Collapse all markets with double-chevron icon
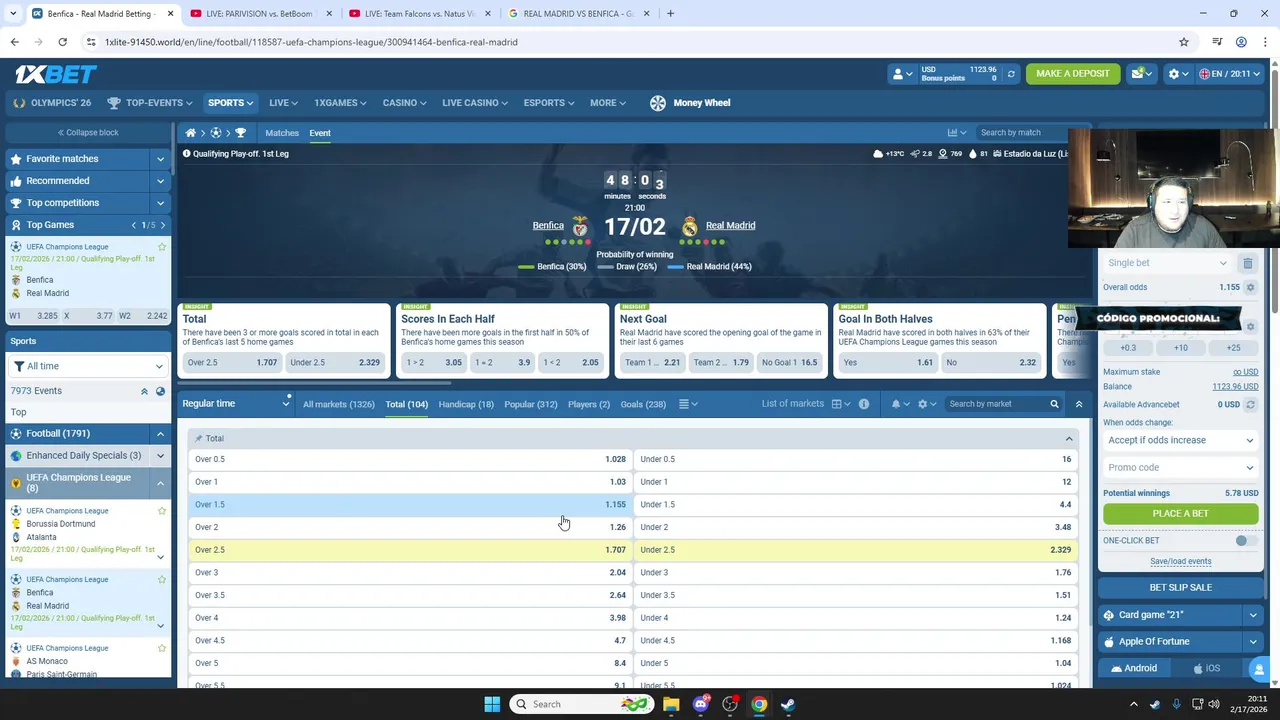Image resolution: width=1280 pixels, height=720 pixels. 1078,404
